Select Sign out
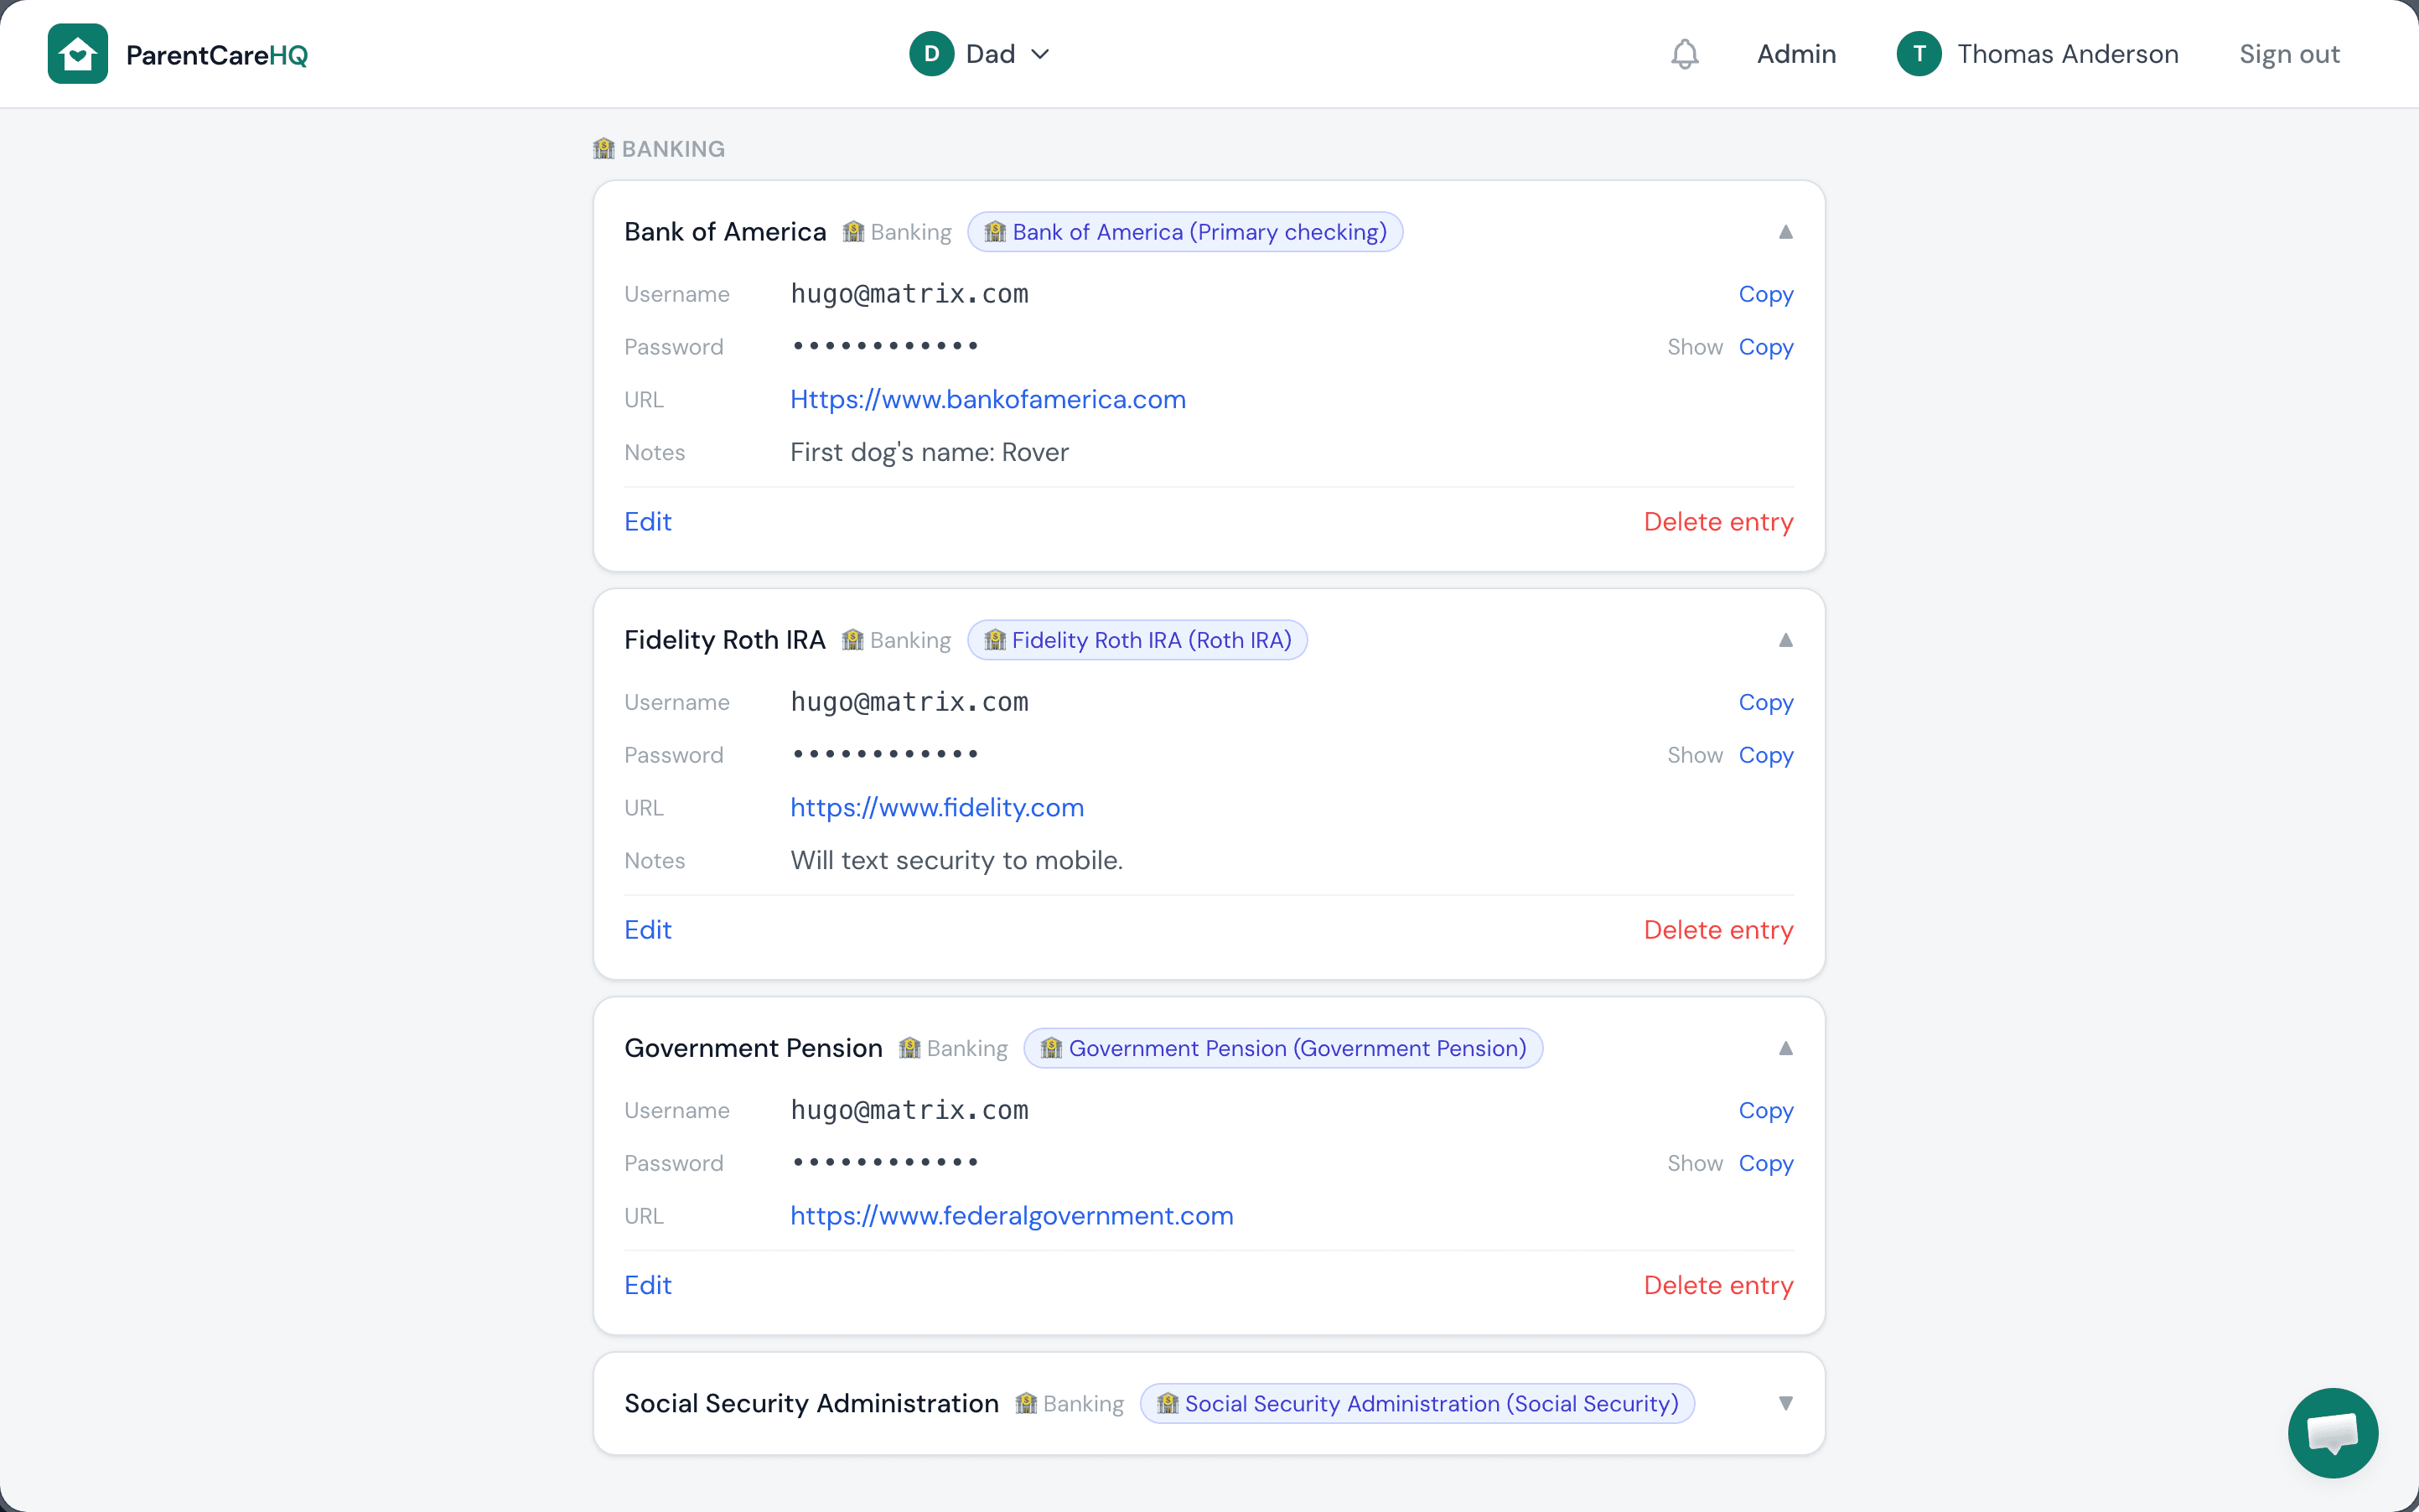This screenshot has width=2419, height=1512. pos(2289,53)
